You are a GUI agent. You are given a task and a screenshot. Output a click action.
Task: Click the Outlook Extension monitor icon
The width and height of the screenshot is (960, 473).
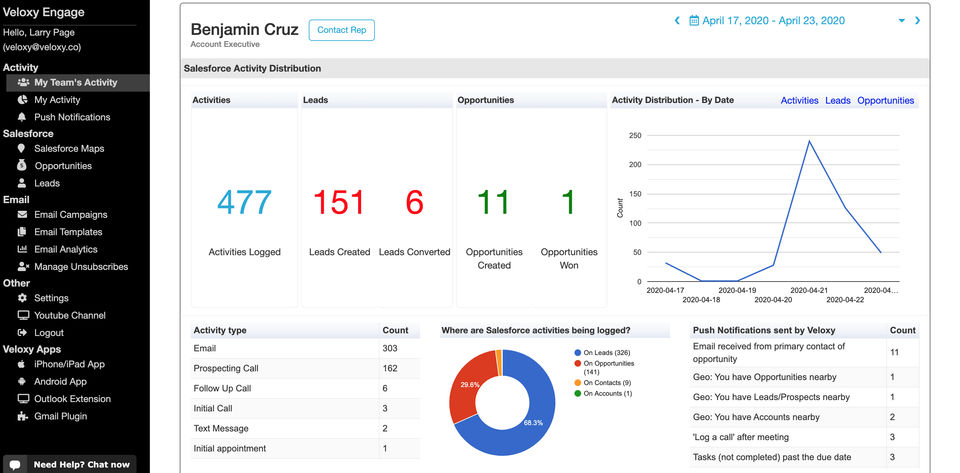pyautogui.click(x=23, y=399)
